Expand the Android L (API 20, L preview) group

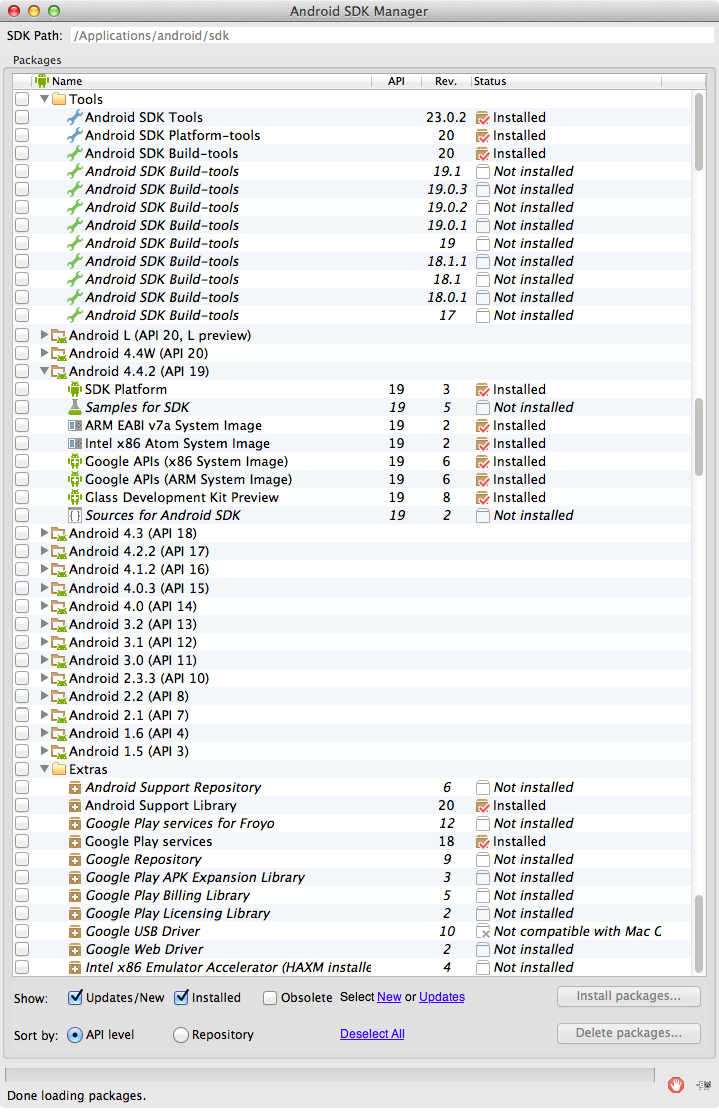pyautogui.click(x=45, y=335)
